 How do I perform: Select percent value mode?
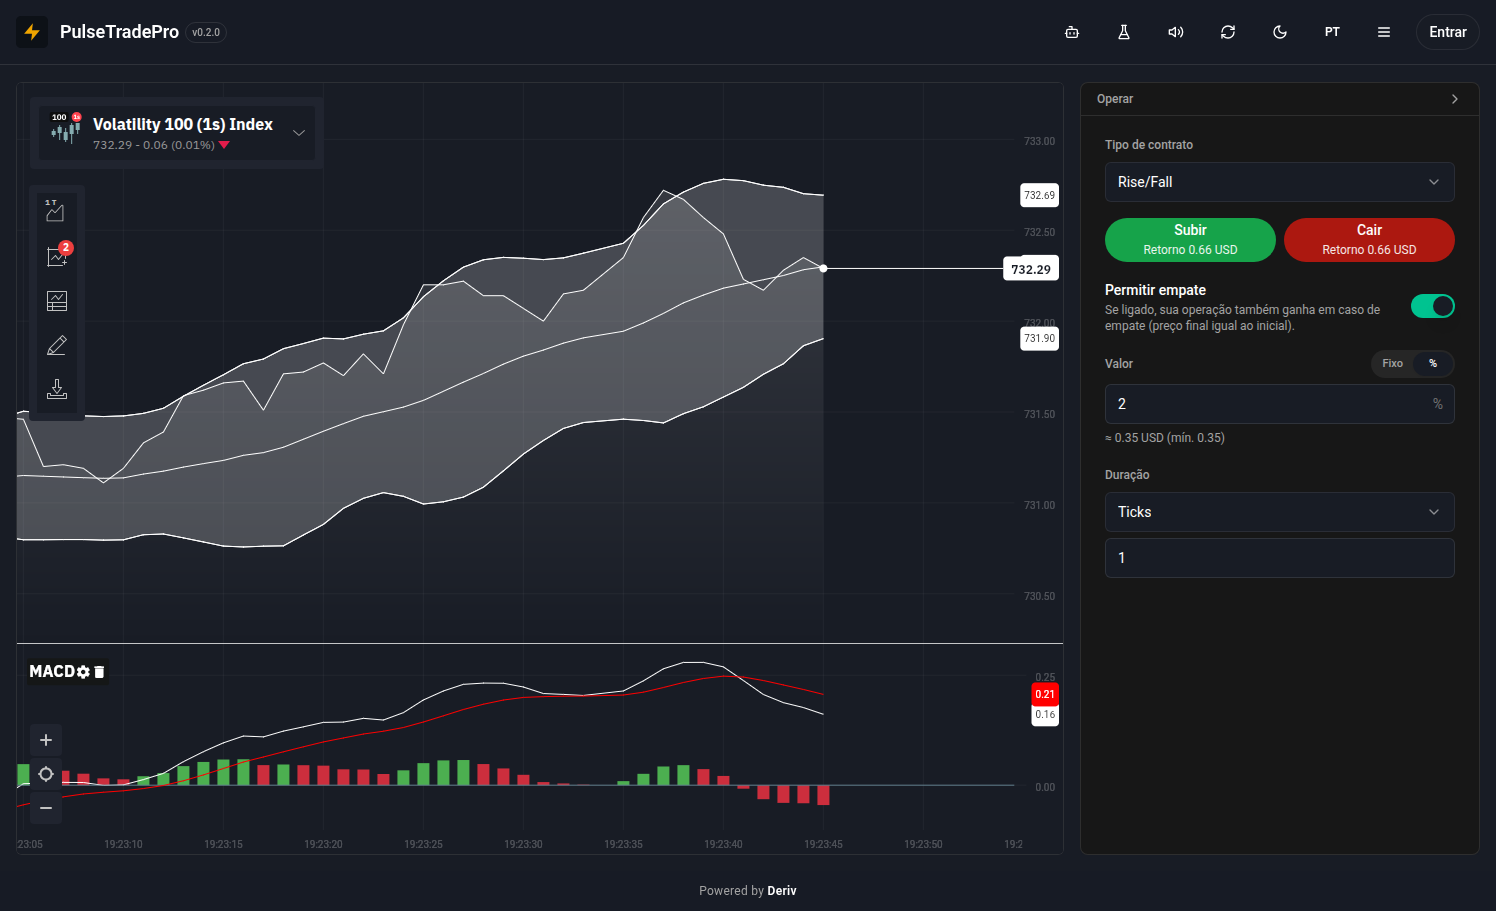click(1433, 363)
